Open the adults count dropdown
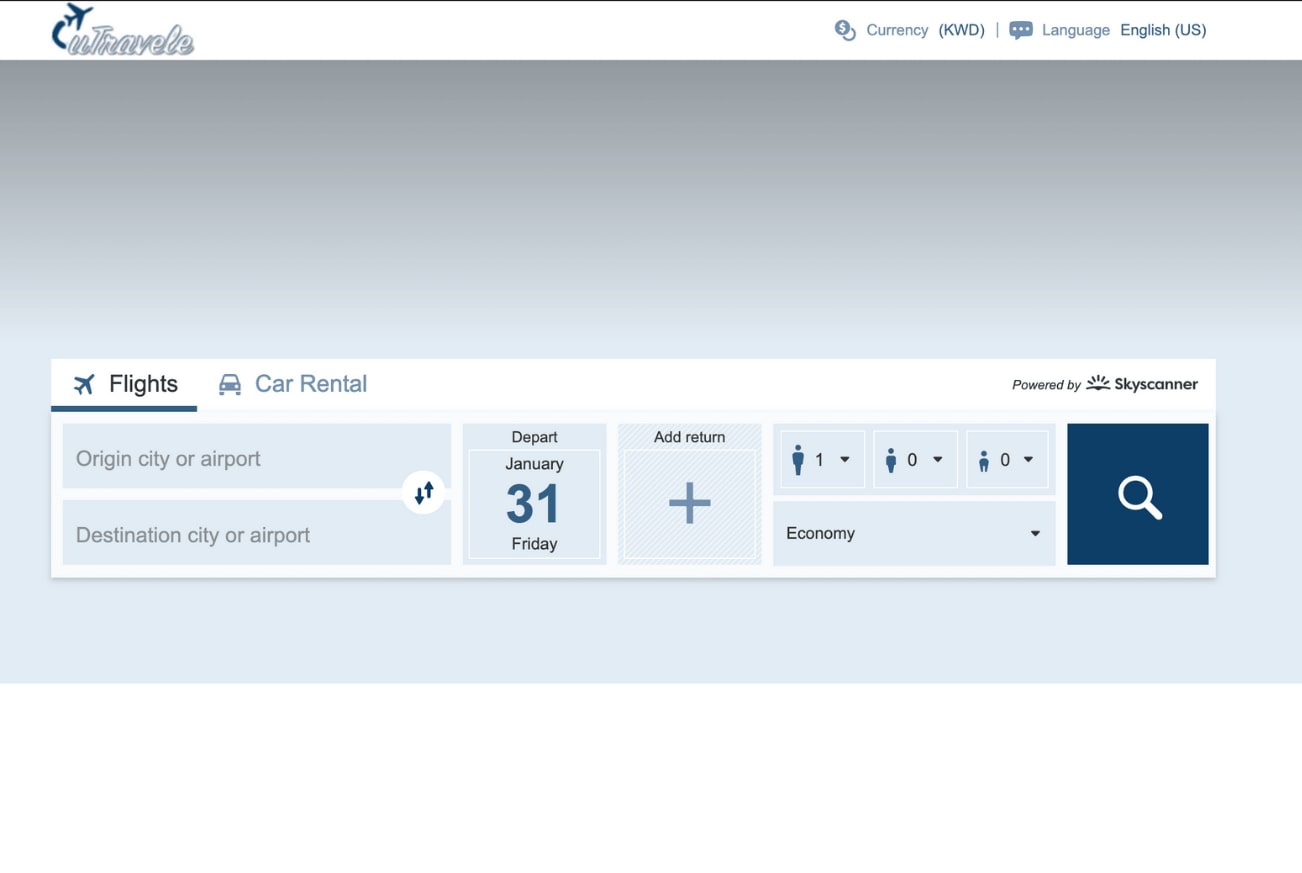This screenshot has width=1302, height=873. point(822,459)
